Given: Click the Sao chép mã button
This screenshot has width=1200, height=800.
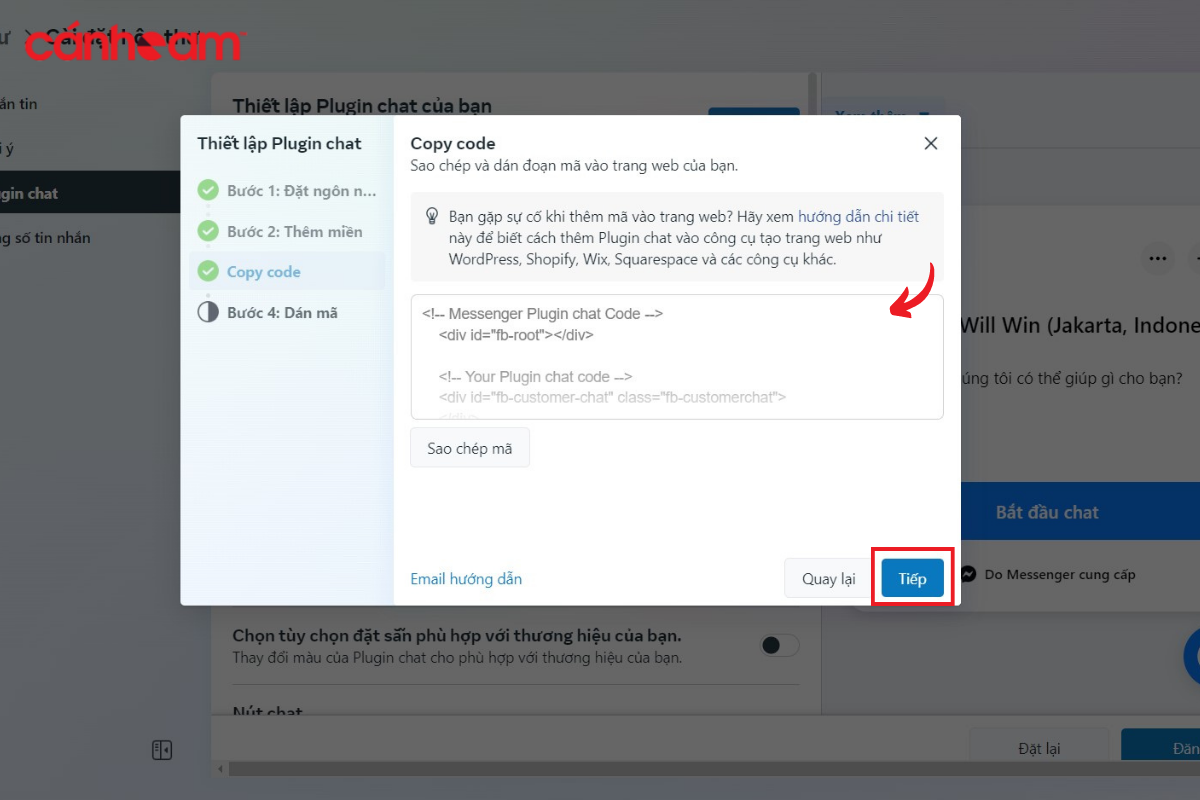Looking at the screenshot, I should click(470, 448).
